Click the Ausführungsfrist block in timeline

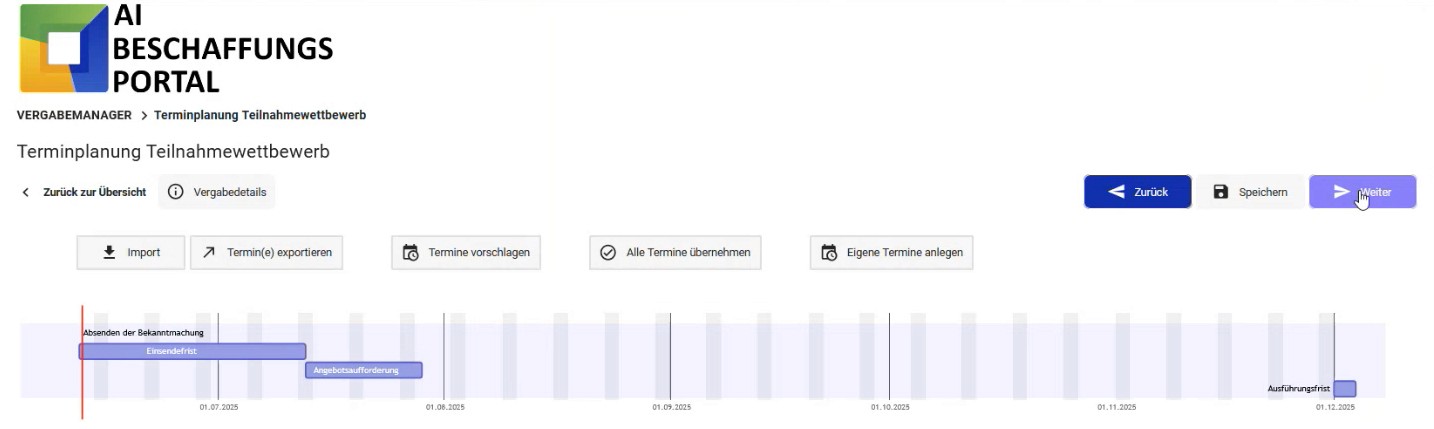tap(1345, 388)
